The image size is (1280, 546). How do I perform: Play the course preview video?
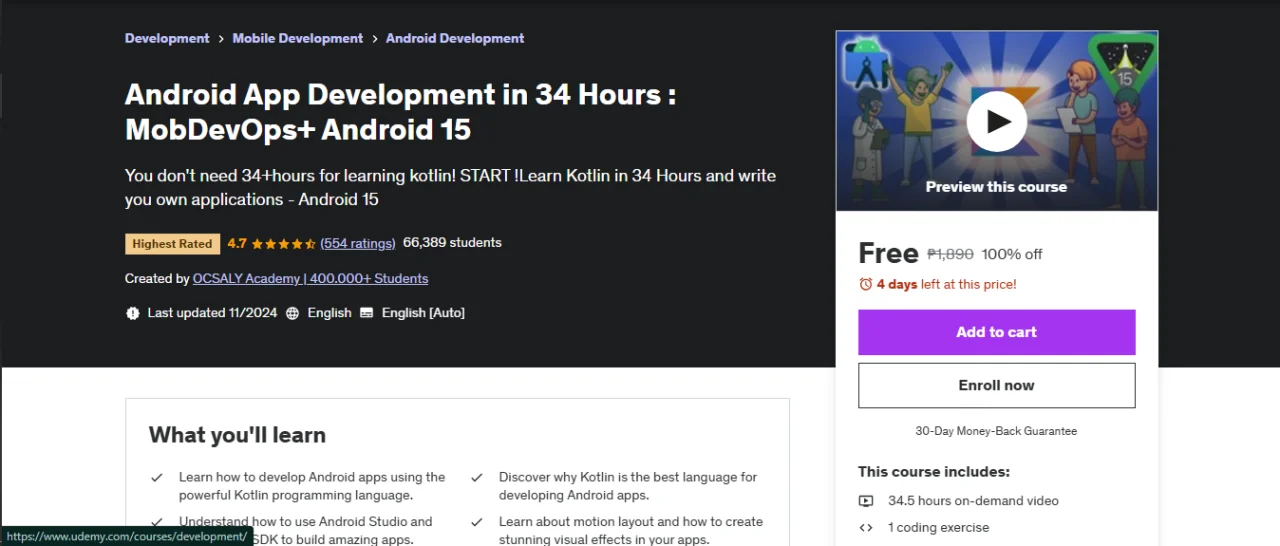tap(996, 121)
